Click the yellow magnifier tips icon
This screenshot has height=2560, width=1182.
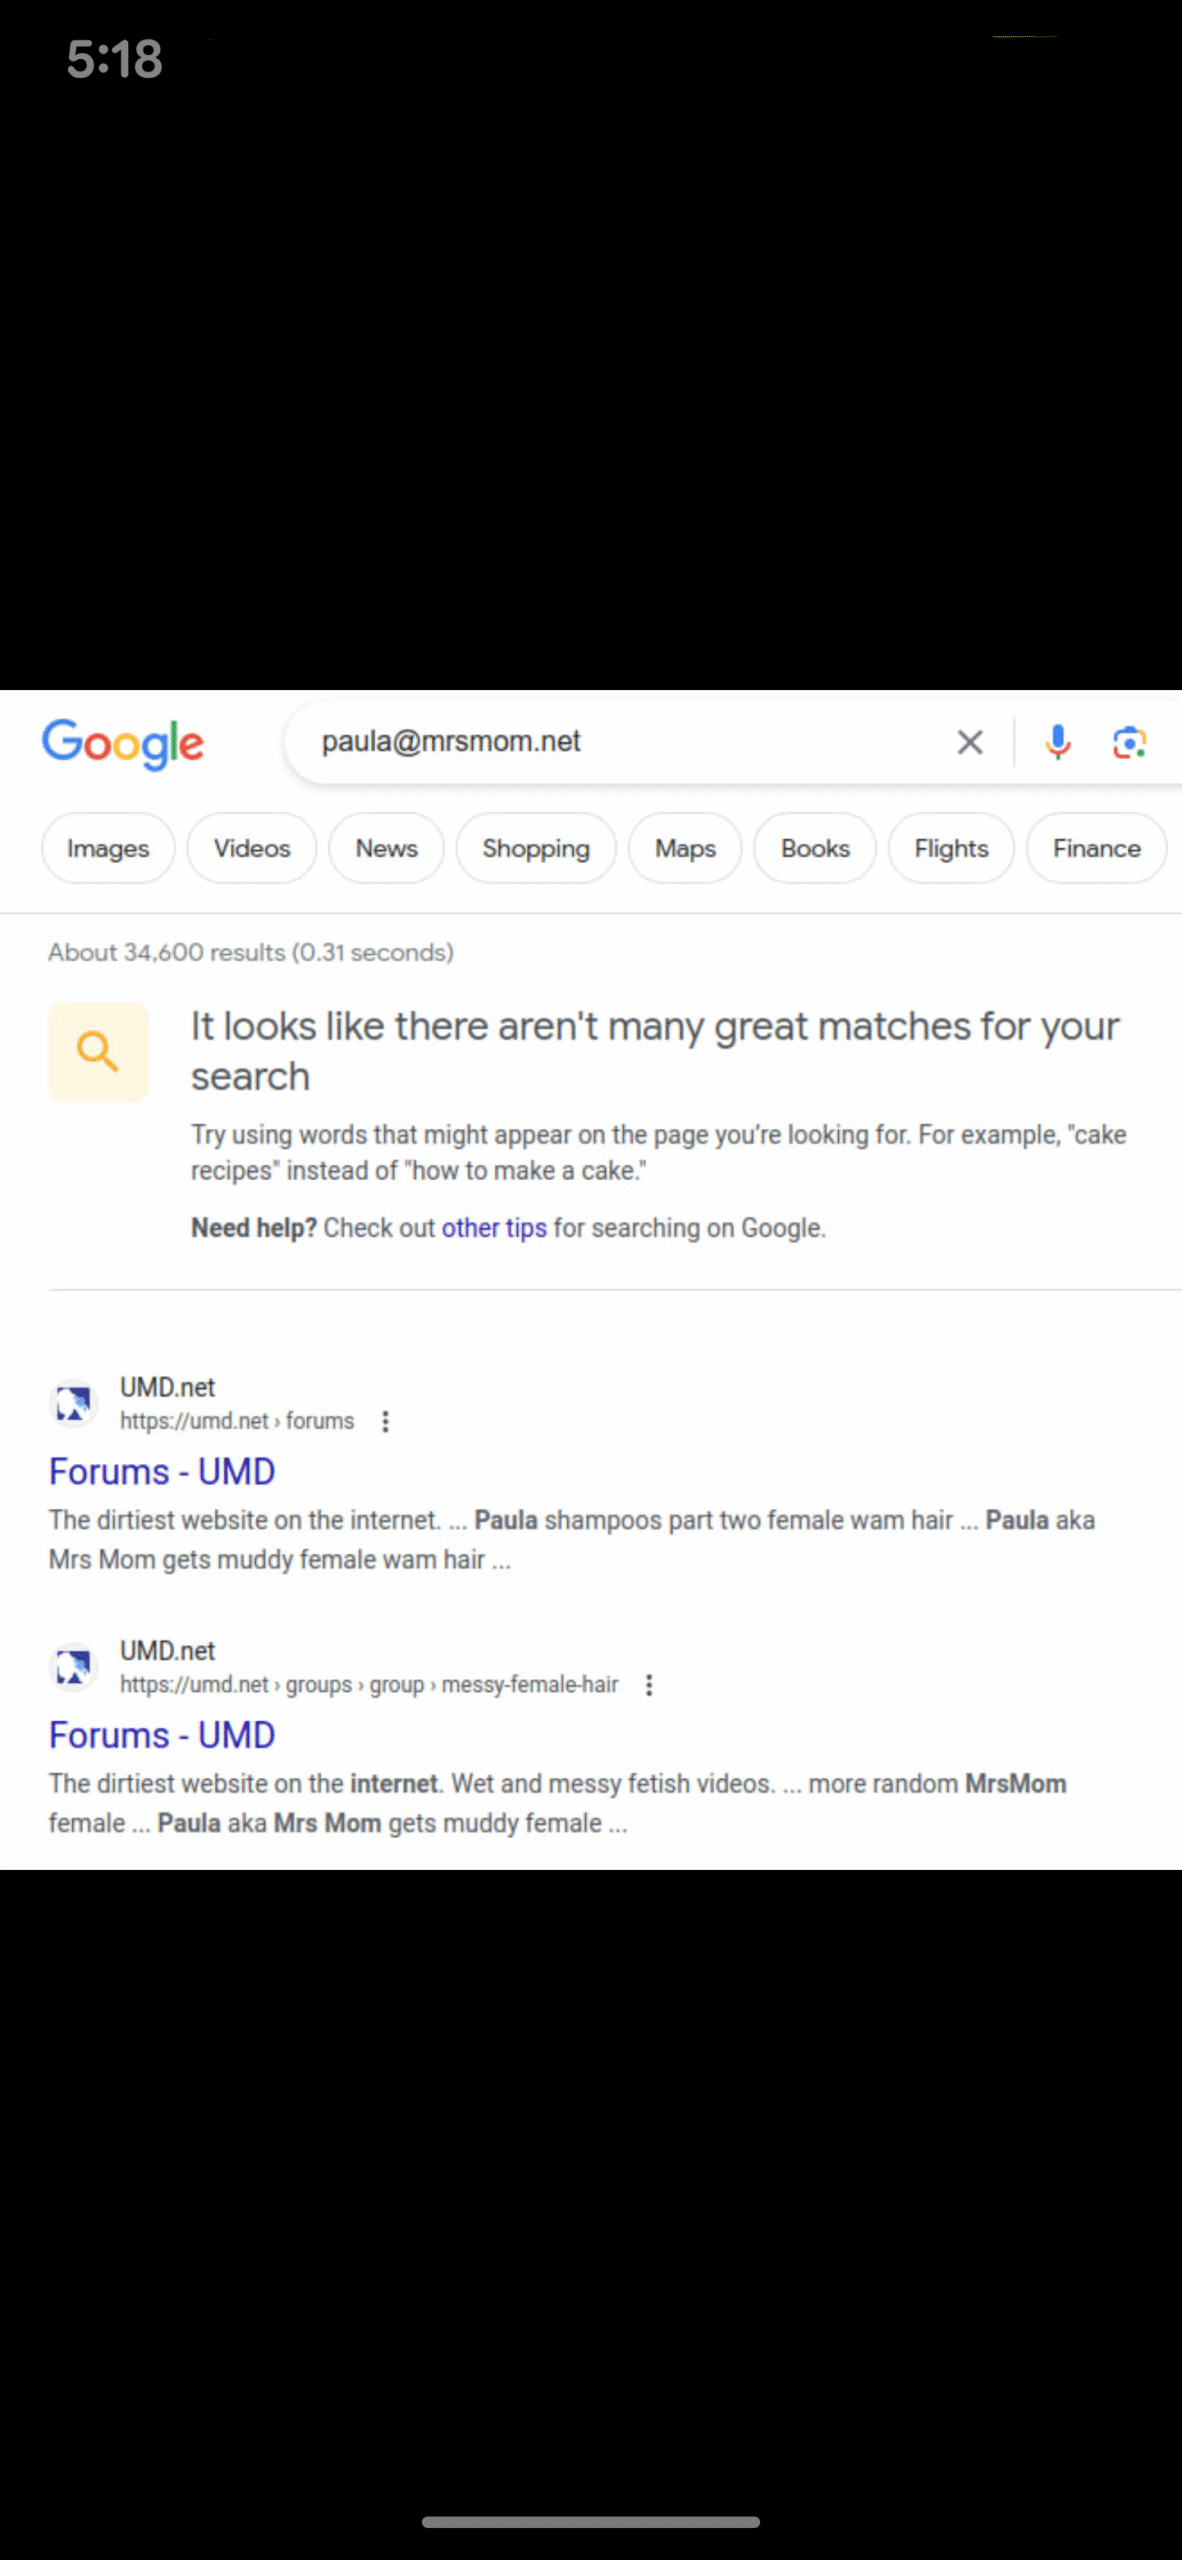coord(98,1052)
